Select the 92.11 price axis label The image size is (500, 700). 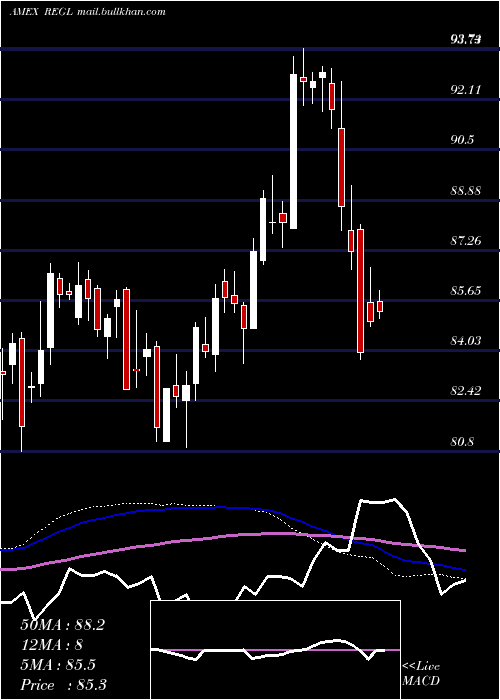466,90
